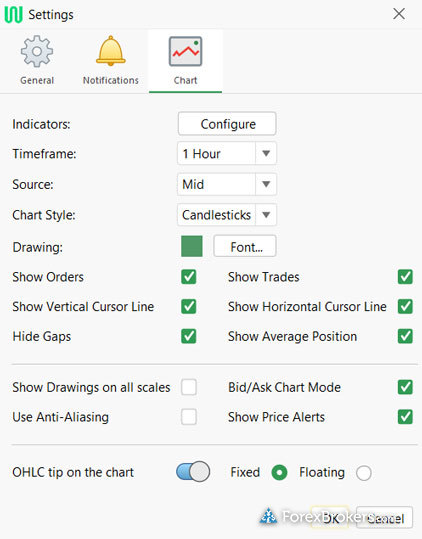Viewport: 422px width, 539px height.
Task: Pick the green Drawing color swatch
Action: [x=192, y=246]
